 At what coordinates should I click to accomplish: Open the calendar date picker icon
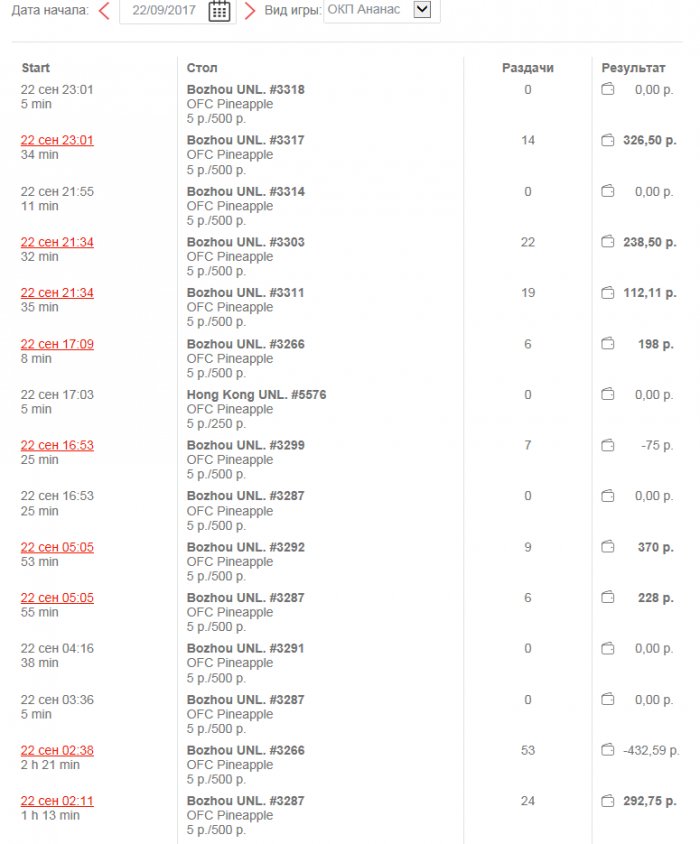pyautogui.click(x=219, y=11)
